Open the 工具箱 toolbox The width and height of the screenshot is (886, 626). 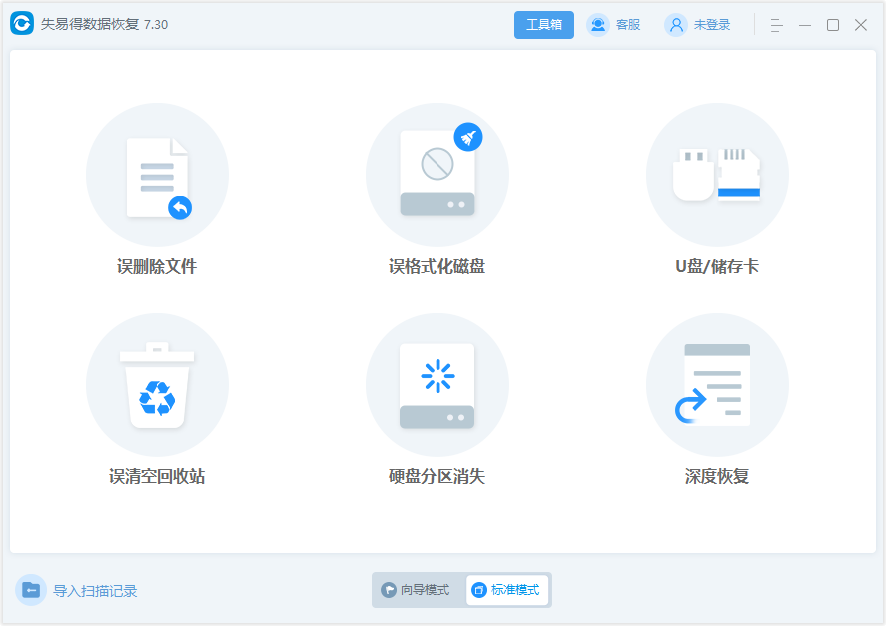click(544, 24)
